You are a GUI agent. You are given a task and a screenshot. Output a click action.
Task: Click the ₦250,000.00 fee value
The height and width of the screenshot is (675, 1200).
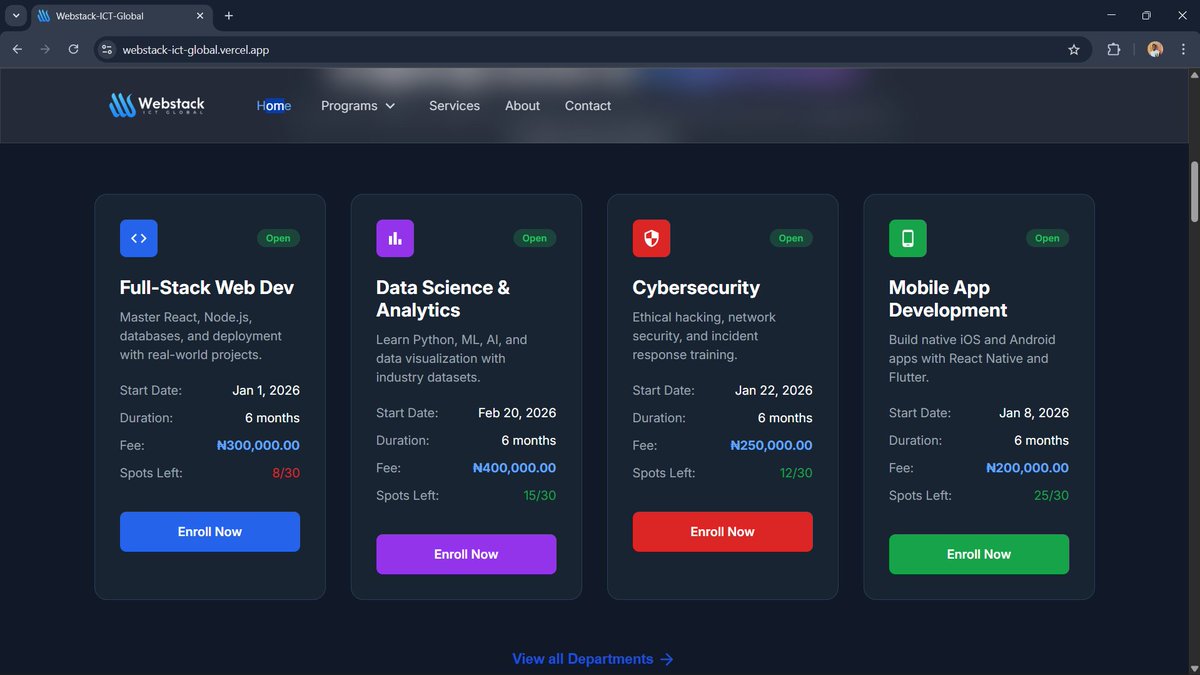pos(771,445)
